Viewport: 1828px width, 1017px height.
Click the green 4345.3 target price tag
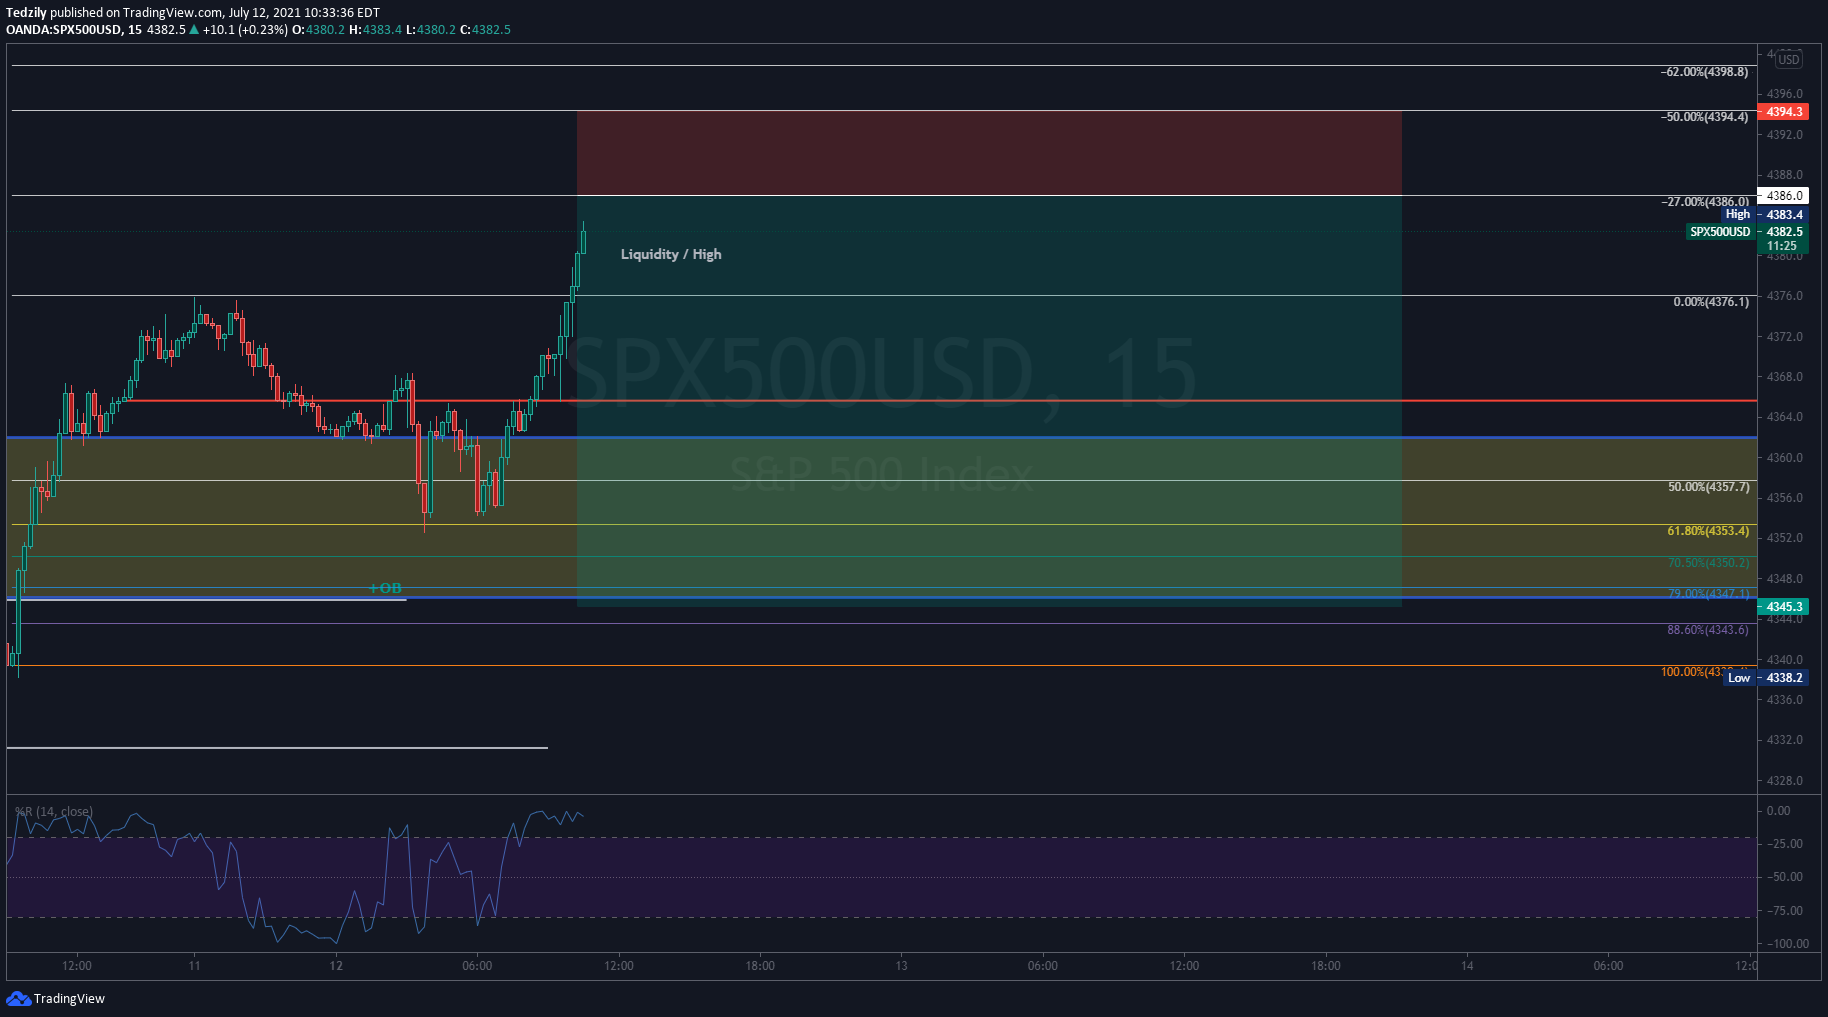click(x=1783, y=607)
